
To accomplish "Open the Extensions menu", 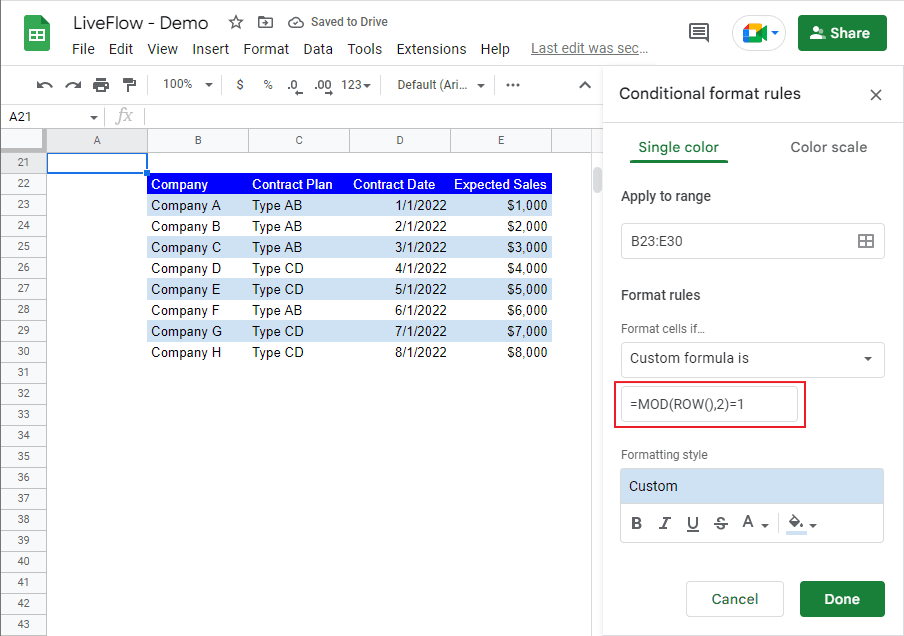I will pos(431,49).
